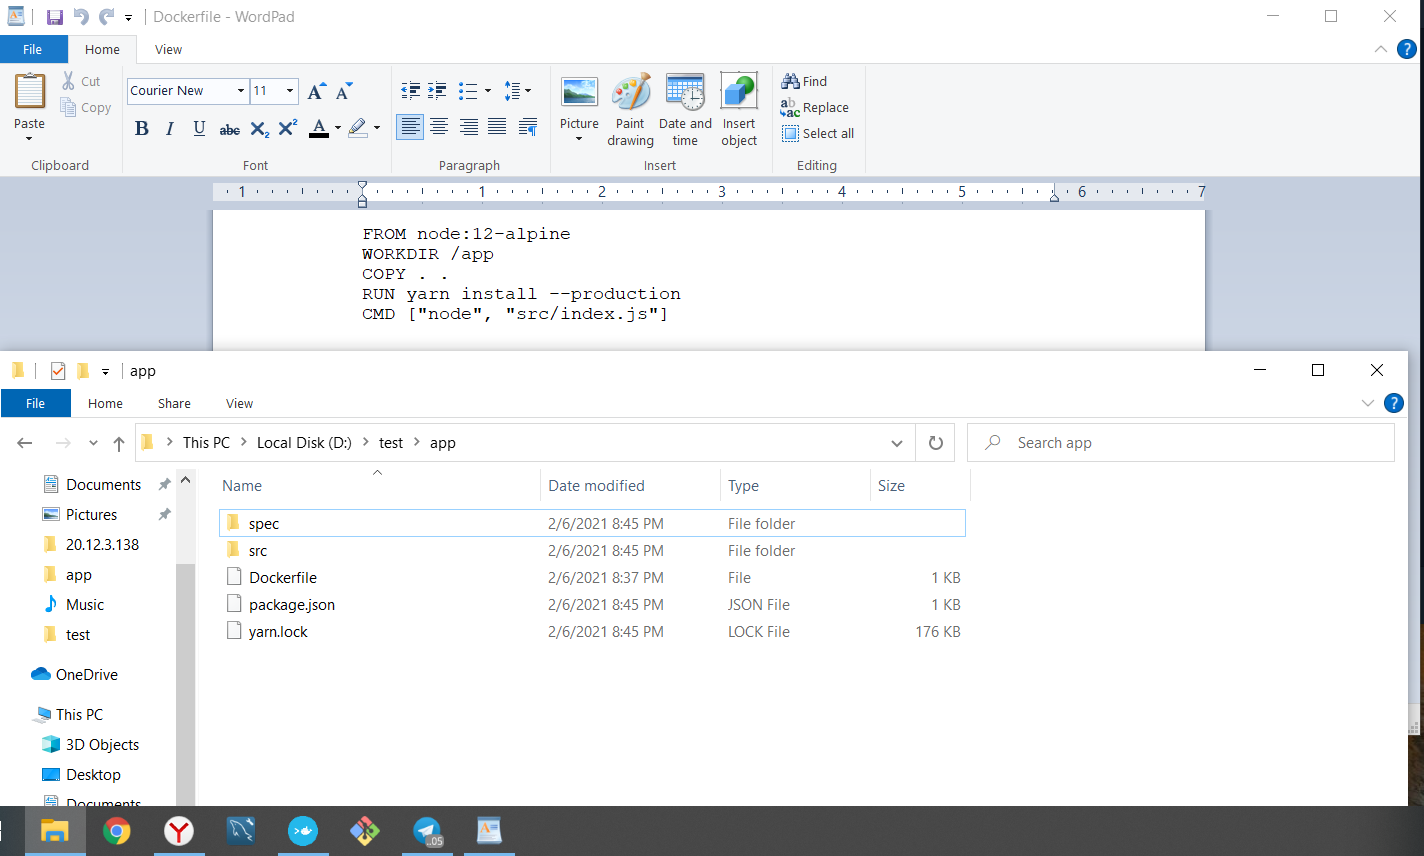
Task: Open font color dropdown arrow
Action: click(337, 128)
